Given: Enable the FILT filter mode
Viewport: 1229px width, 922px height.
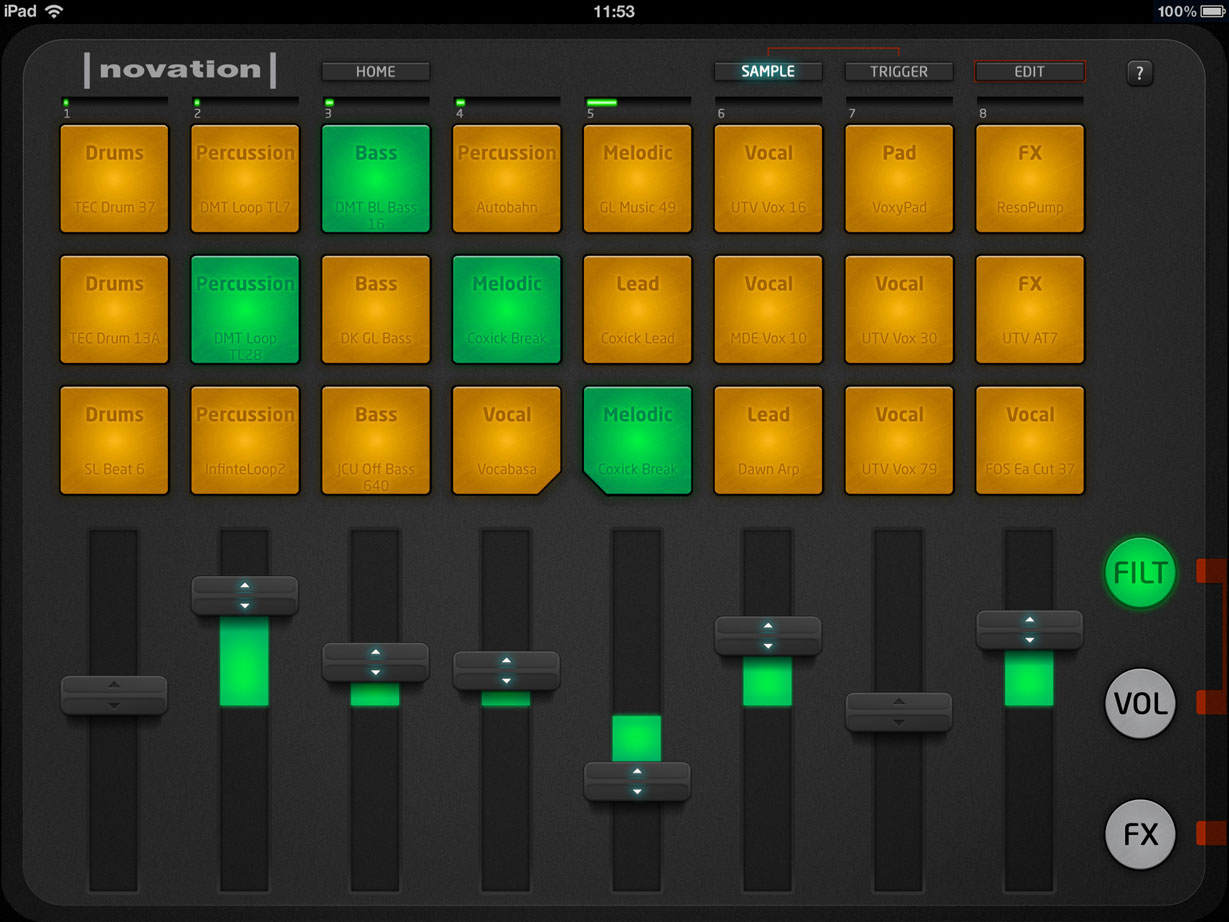Looking at the screenshot, I should [x=1139, y=573].
